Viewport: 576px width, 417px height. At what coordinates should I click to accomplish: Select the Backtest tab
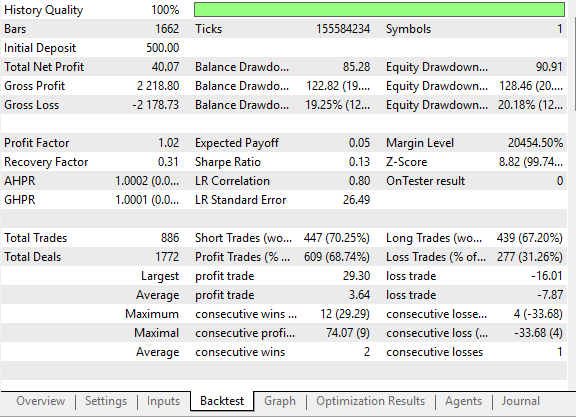[222, 401]
